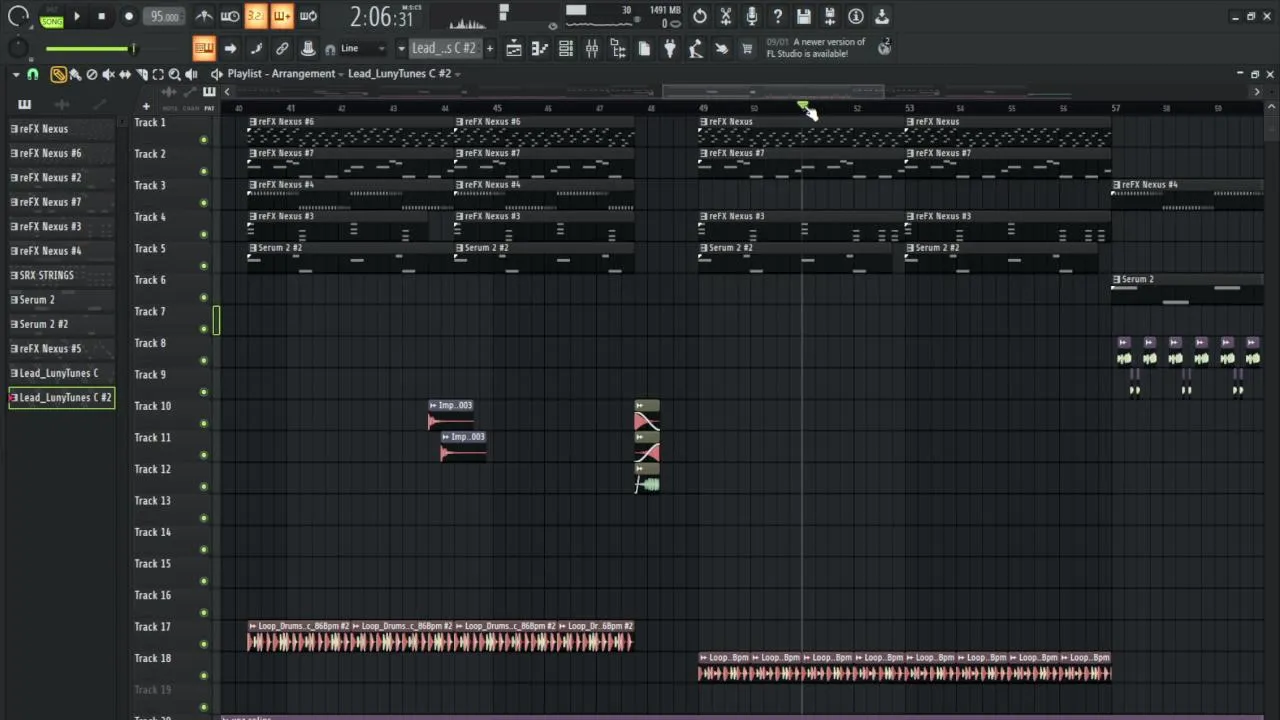Add a new pattern with plus button
The width and height of the screenshot is (1280, 720).
coord(489,48)
